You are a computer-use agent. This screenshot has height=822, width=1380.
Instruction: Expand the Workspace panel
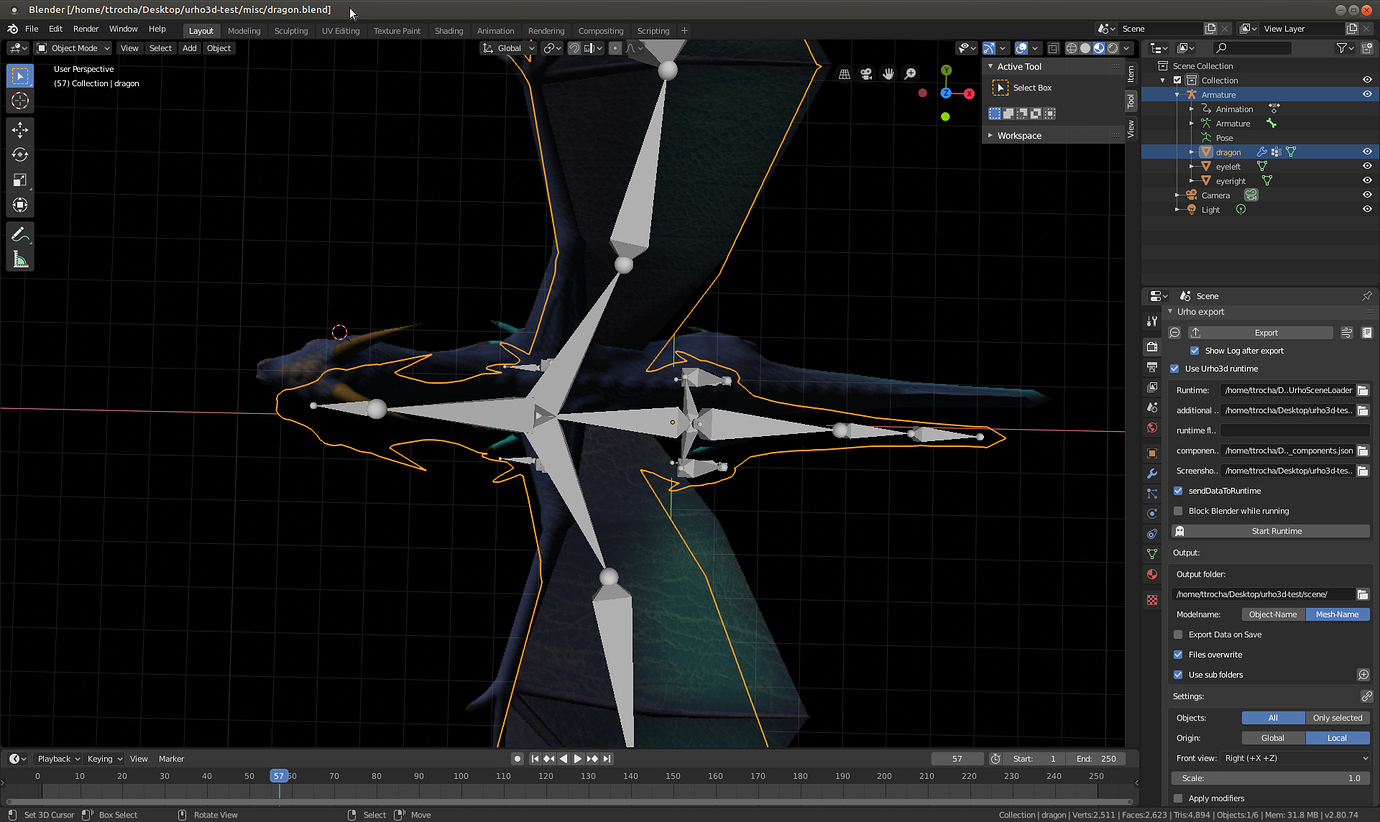click(x=991, y=135)
